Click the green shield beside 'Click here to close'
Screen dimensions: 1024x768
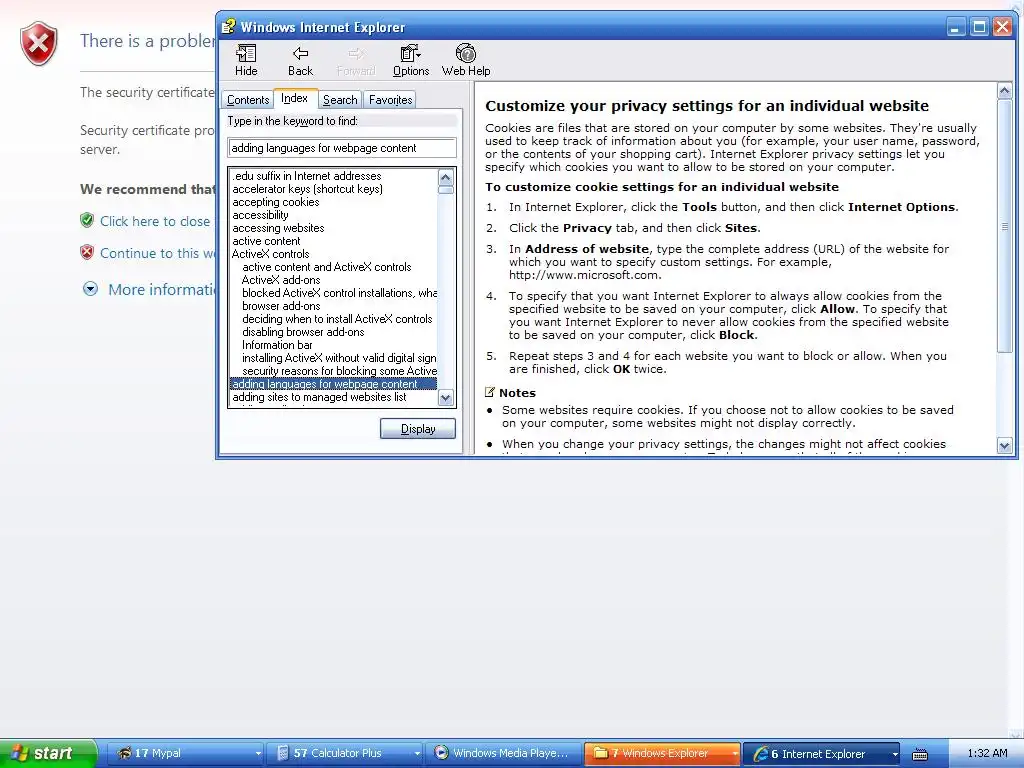coord(87,220)
